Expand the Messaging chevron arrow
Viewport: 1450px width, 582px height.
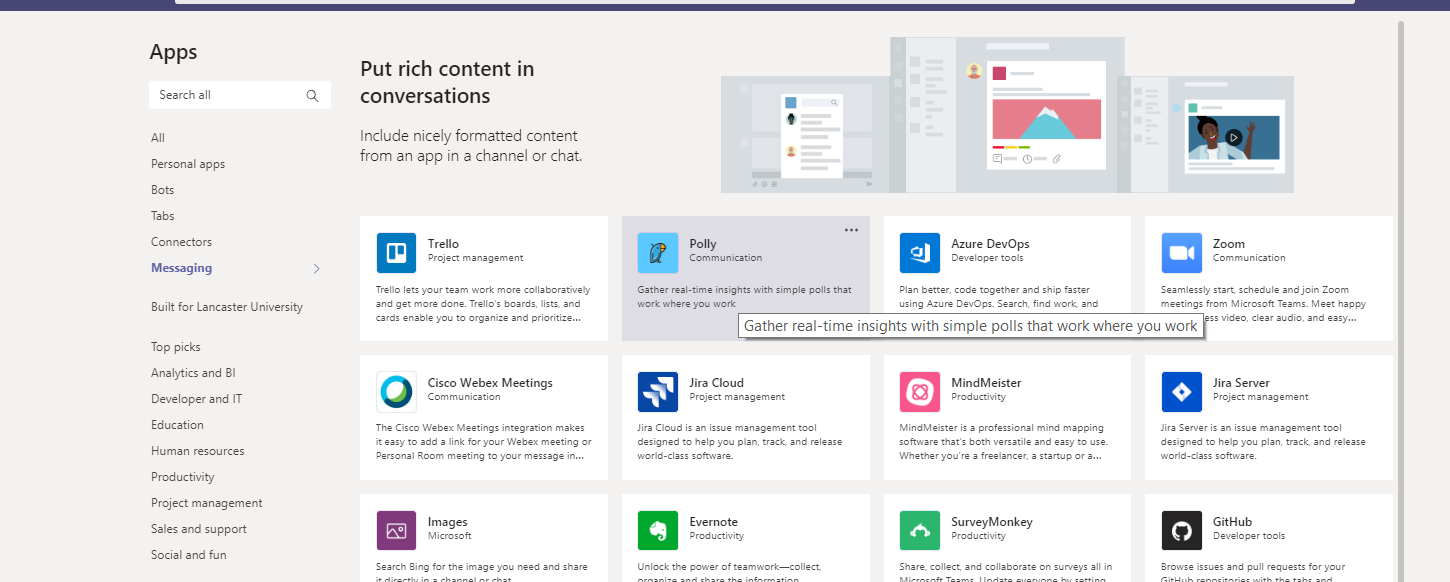[316, 268]
